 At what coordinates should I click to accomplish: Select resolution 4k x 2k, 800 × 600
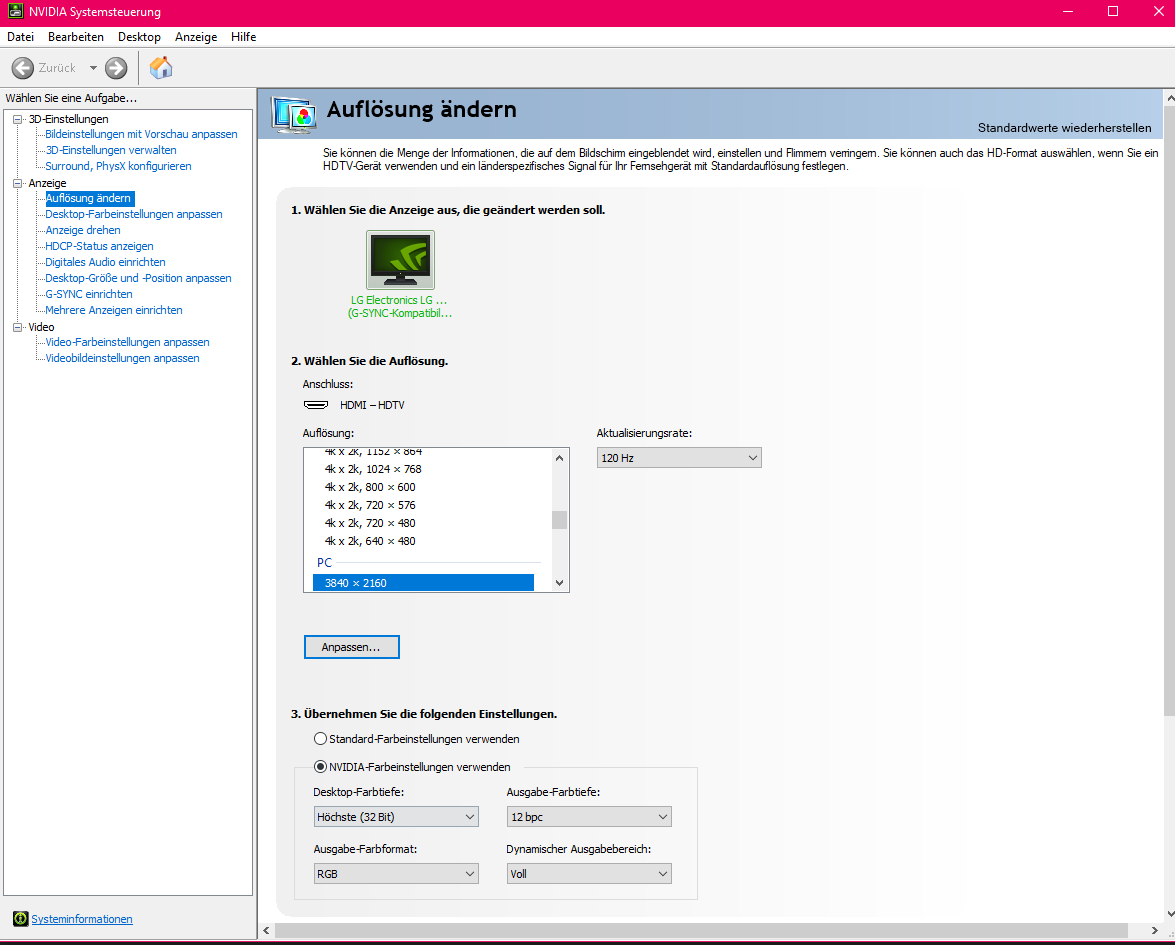[x=369, y=487]
